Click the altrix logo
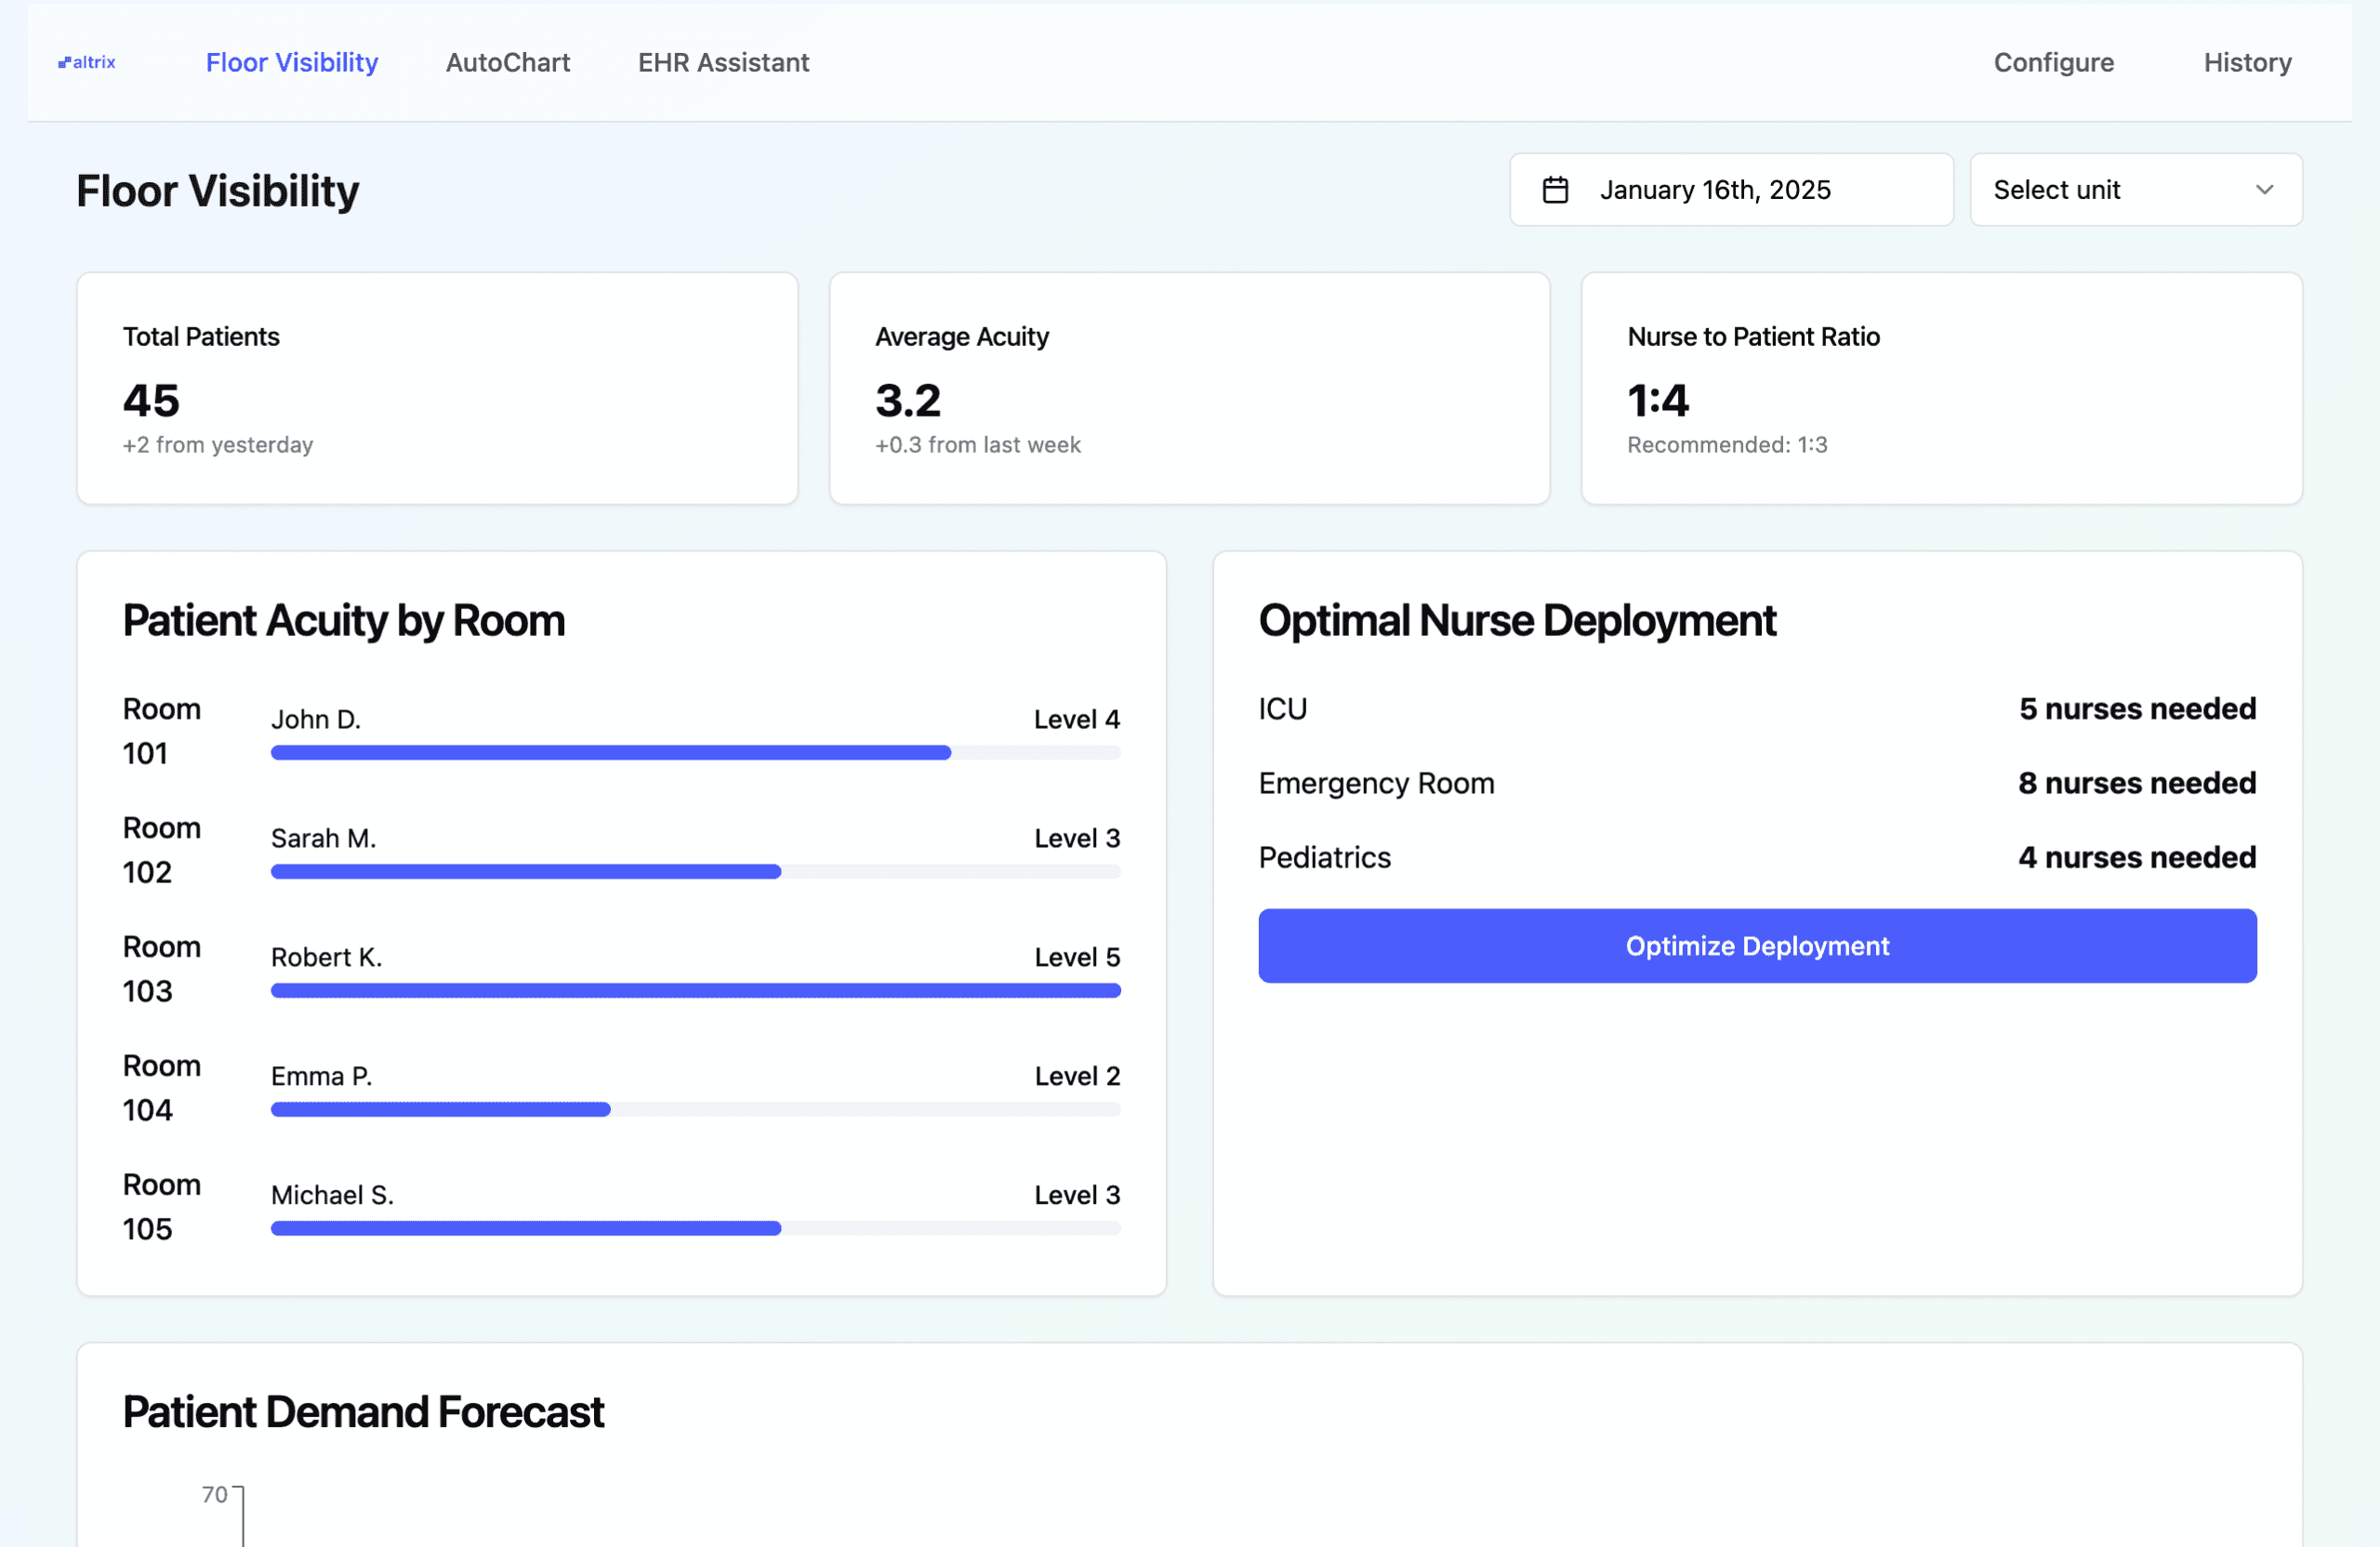2380x1547 pixels. 87,62
